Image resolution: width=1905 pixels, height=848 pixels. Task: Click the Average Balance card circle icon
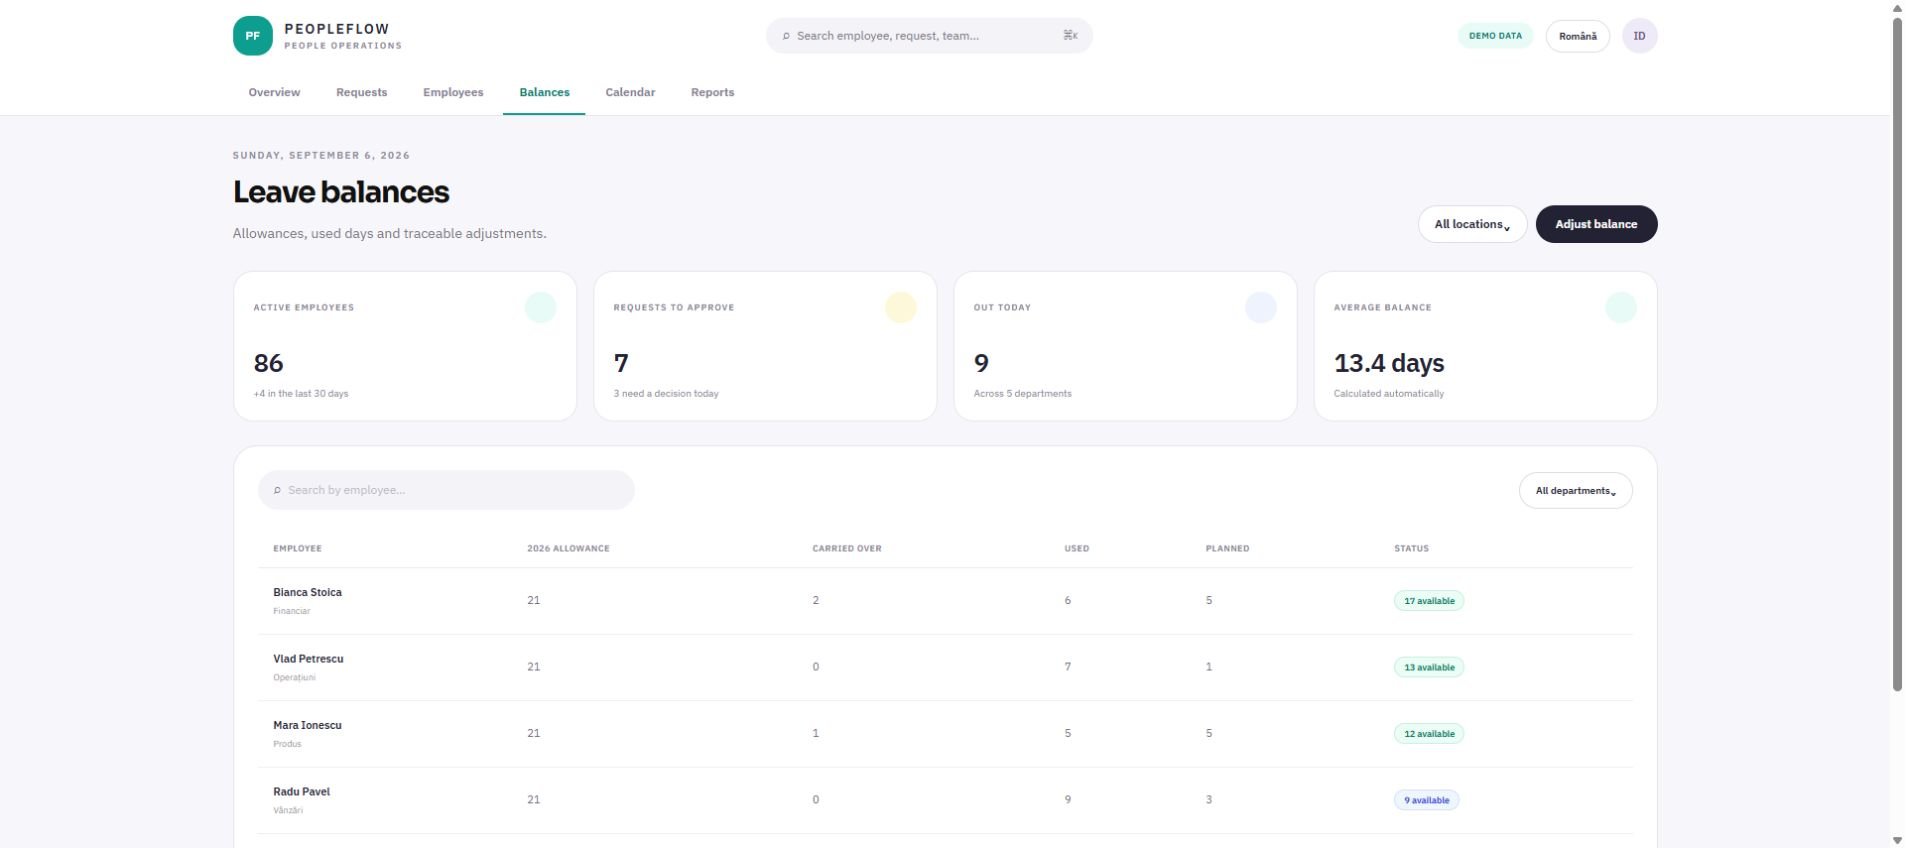tap(1620, 307)
